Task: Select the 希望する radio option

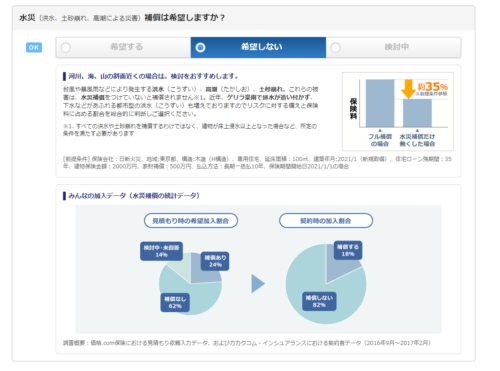Action: 123,47
